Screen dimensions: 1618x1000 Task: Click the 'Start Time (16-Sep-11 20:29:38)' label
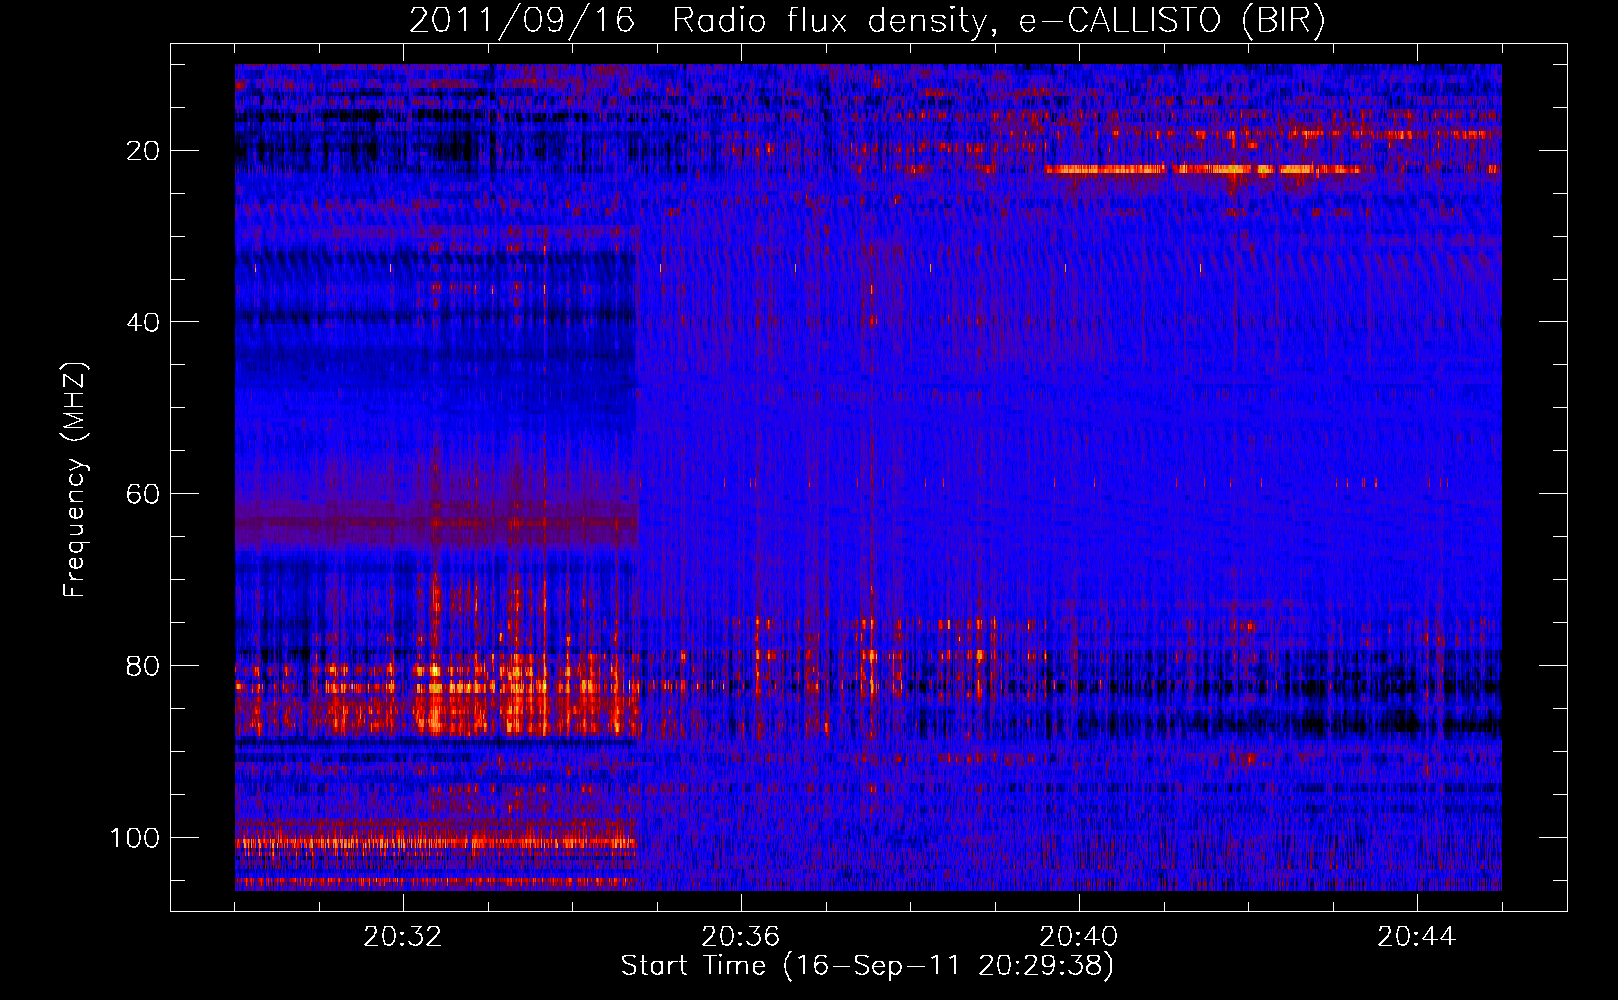coord(867,966)
